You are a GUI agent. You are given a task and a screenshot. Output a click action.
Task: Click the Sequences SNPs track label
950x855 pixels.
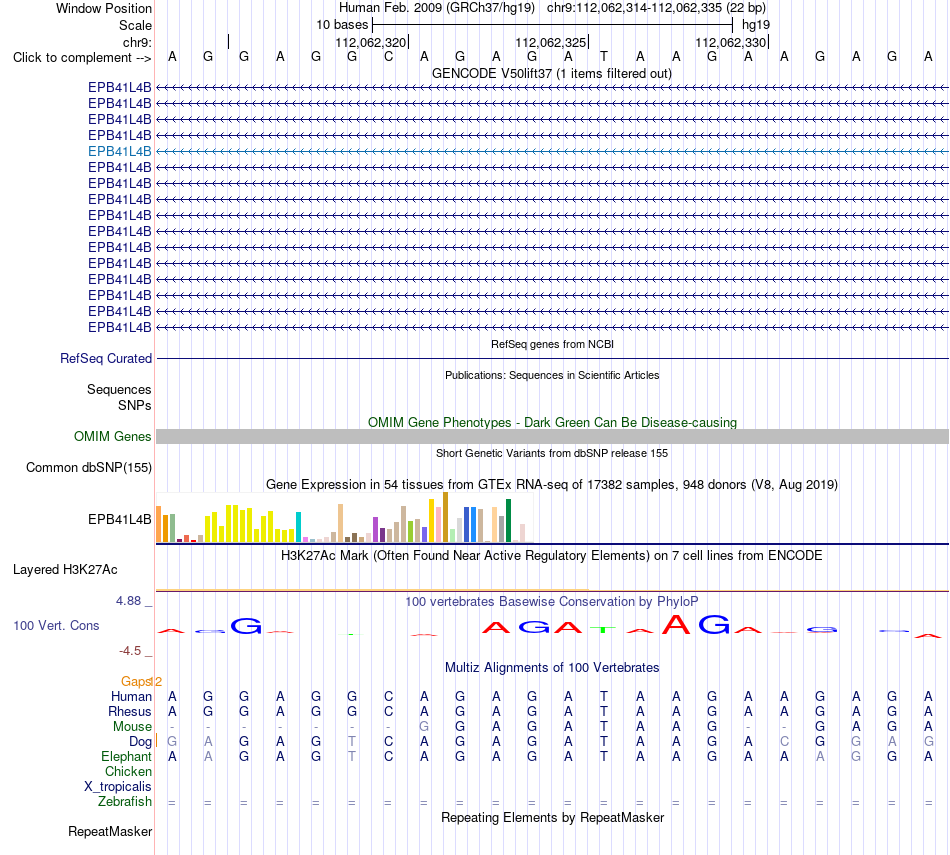pyautogui.click(x=119, y=398)
